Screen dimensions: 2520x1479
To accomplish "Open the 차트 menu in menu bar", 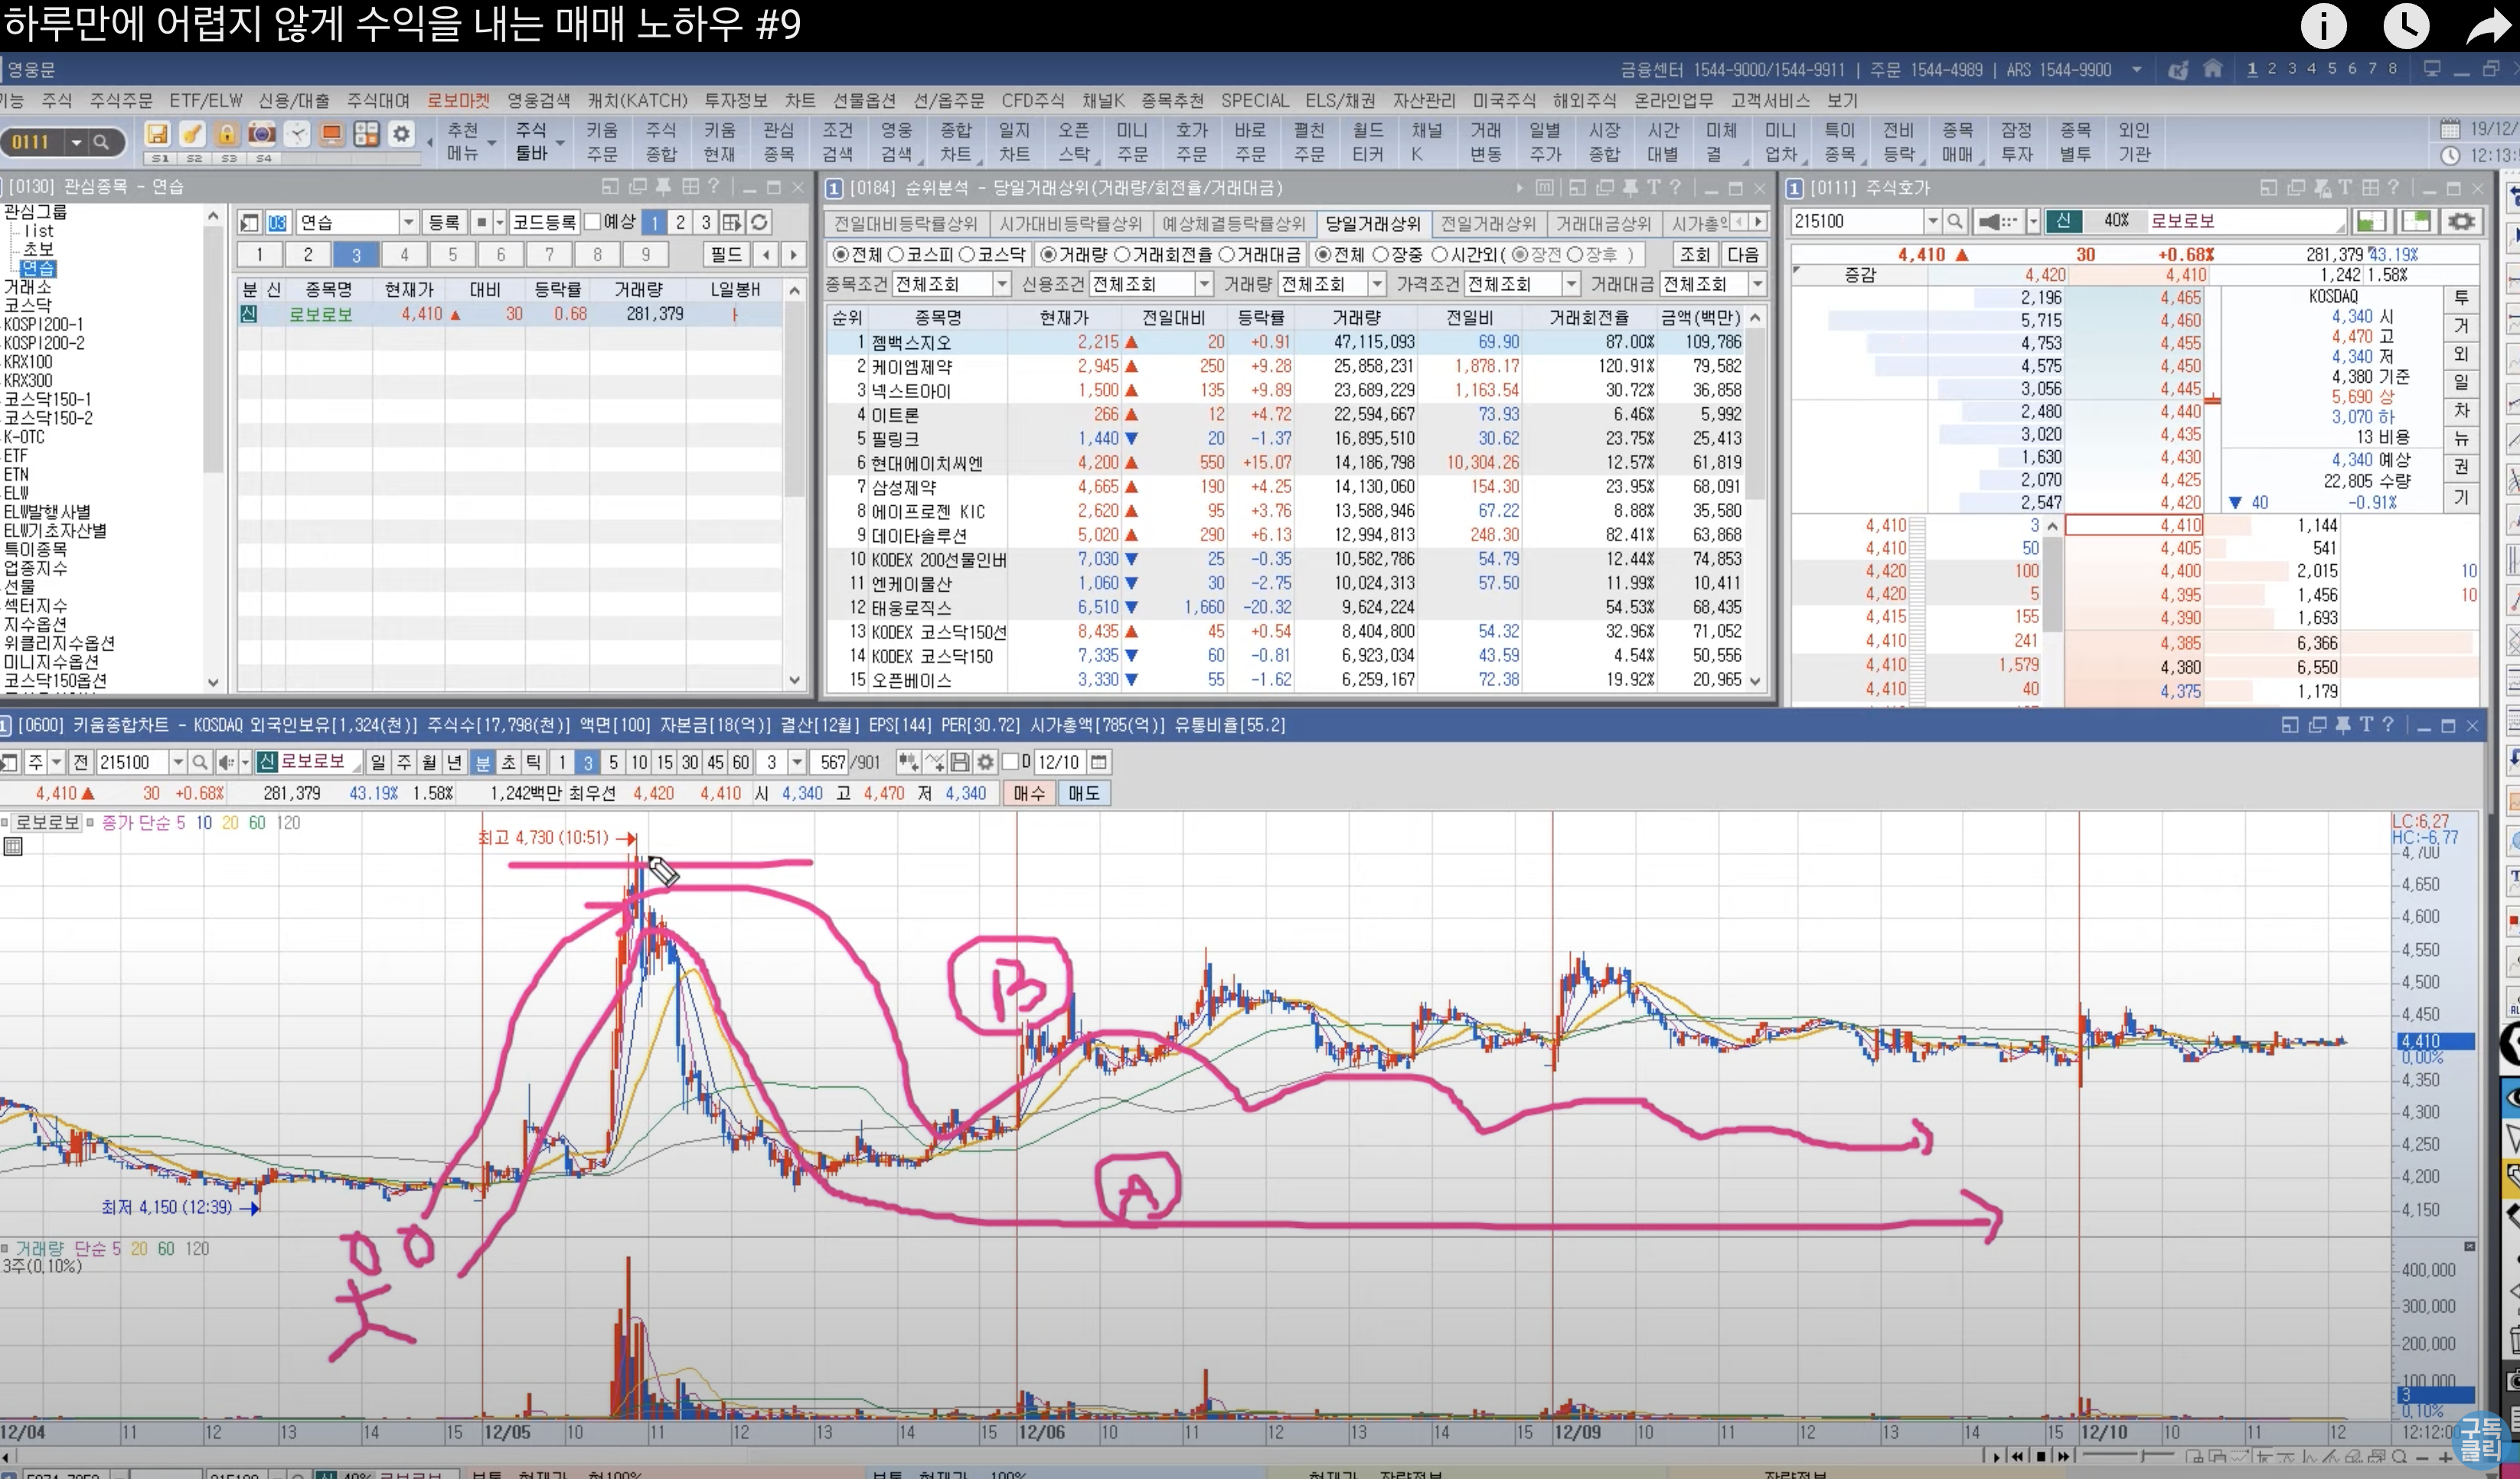I will (x=799, y=100).
